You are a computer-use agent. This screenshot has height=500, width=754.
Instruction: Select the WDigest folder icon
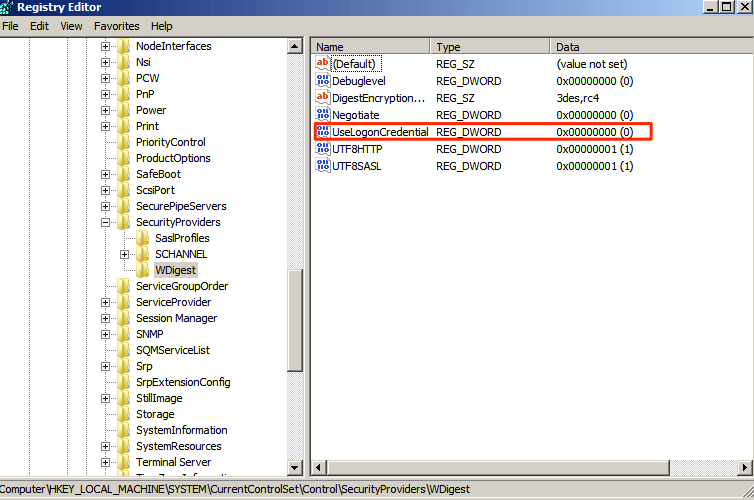(143, 270)
